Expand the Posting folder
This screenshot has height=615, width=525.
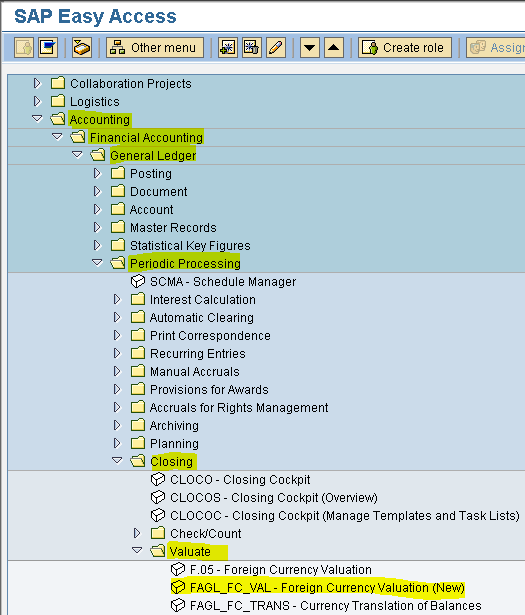97,173
